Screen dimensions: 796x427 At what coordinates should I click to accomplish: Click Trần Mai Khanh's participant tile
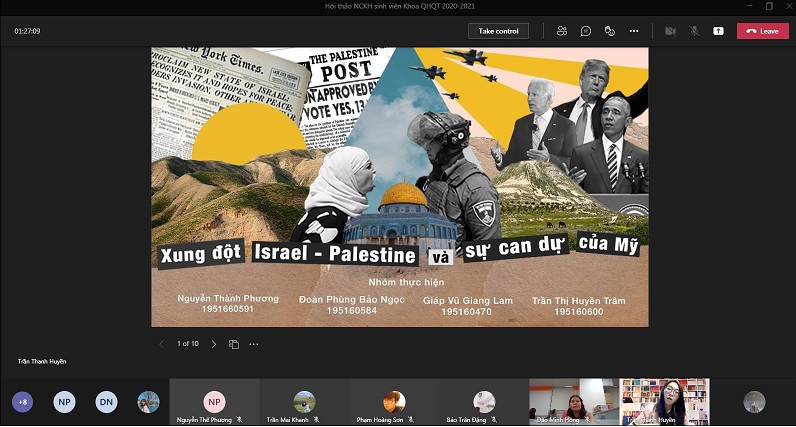point(304,402)
